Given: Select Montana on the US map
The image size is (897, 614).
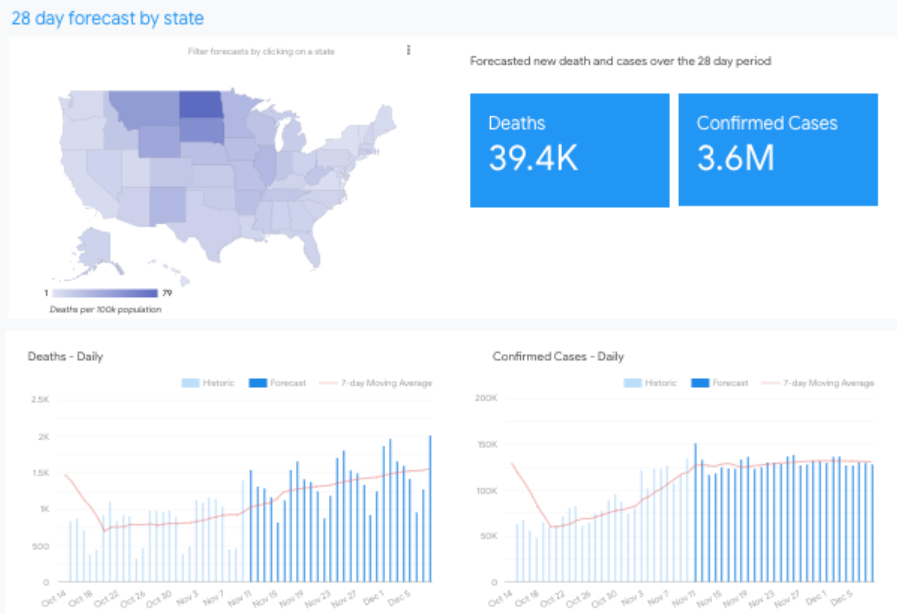Looking at the screenshot, I should coord(144,108).
